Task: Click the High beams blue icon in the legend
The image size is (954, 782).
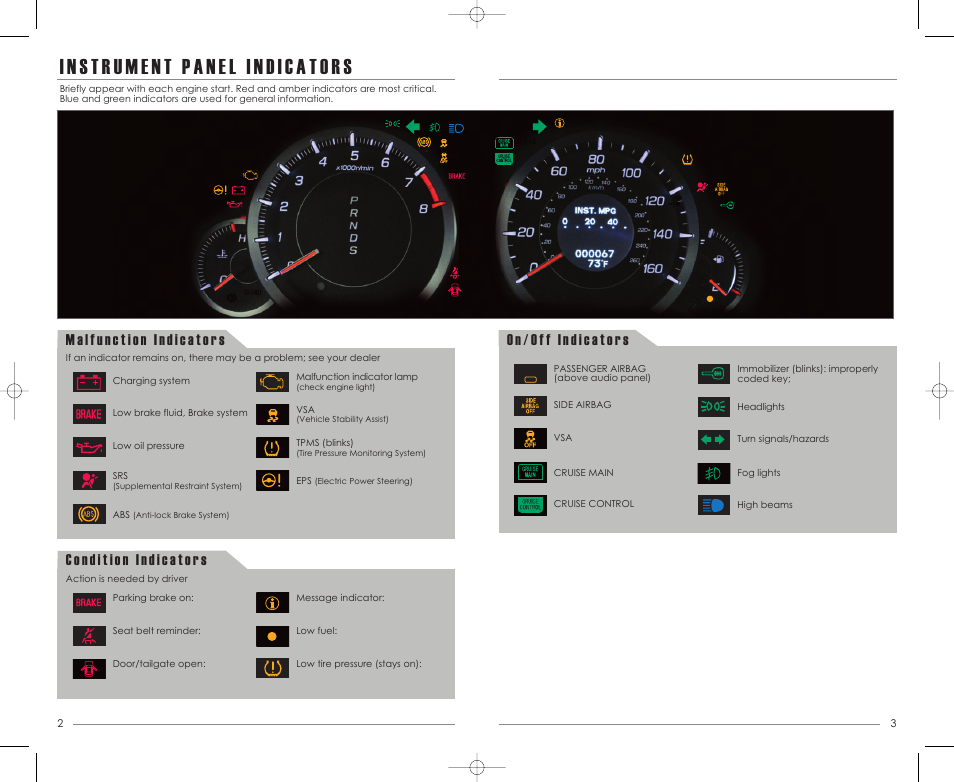Action: pyautogui.click(x=714, y=505)
